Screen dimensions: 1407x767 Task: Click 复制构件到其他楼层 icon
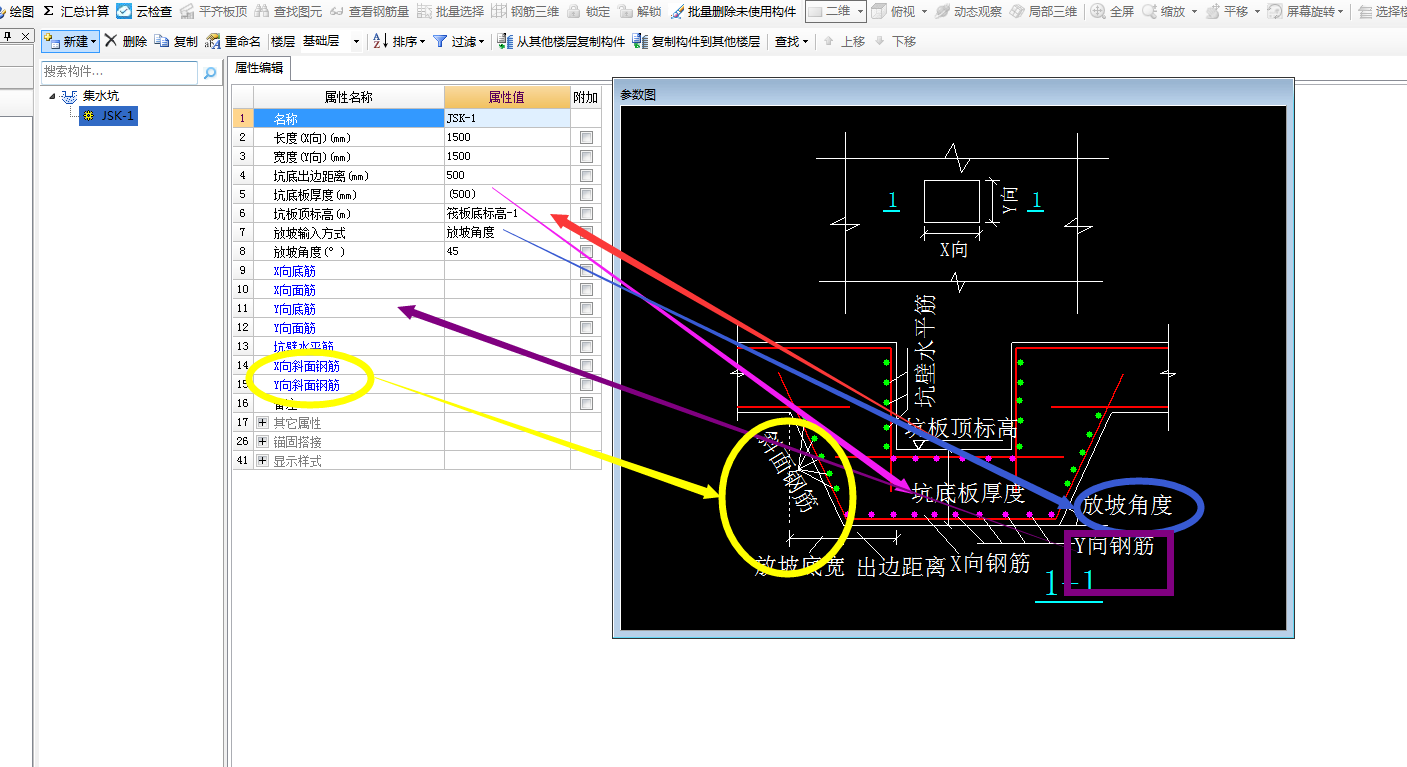point(641,41)
